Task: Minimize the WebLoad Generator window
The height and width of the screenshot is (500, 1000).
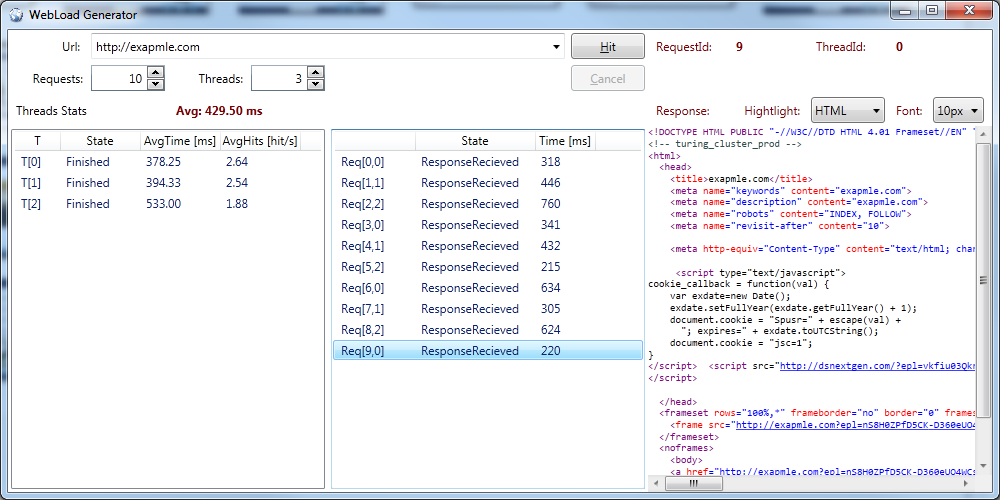Action: point(904,10)
